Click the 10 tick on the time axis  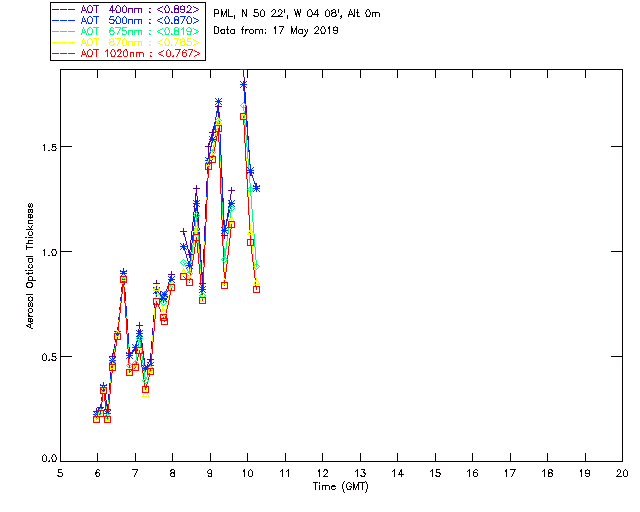coord(248,473)
